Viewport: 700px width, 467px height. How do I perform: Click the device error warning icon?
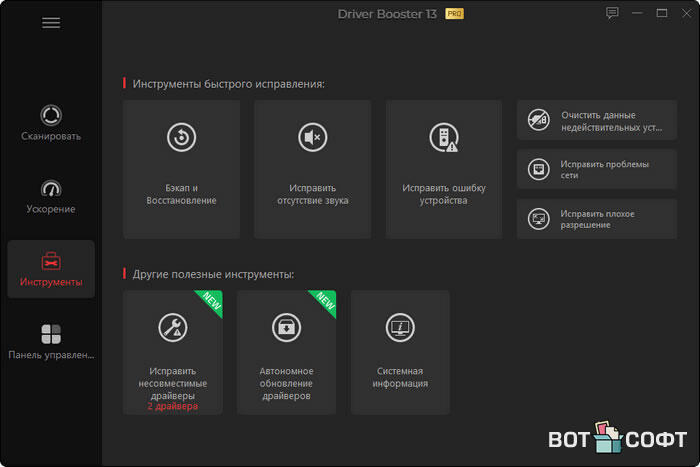click(443, 138)
